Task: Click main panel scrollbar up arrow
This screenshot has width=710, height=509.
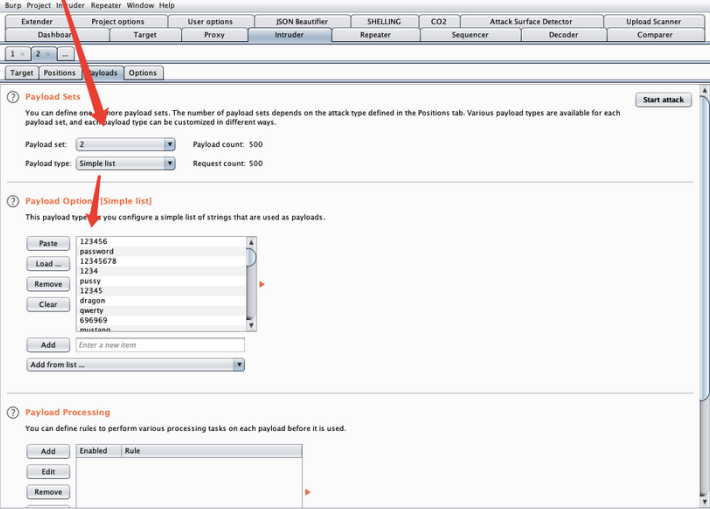Action: (x=705, y=90)
